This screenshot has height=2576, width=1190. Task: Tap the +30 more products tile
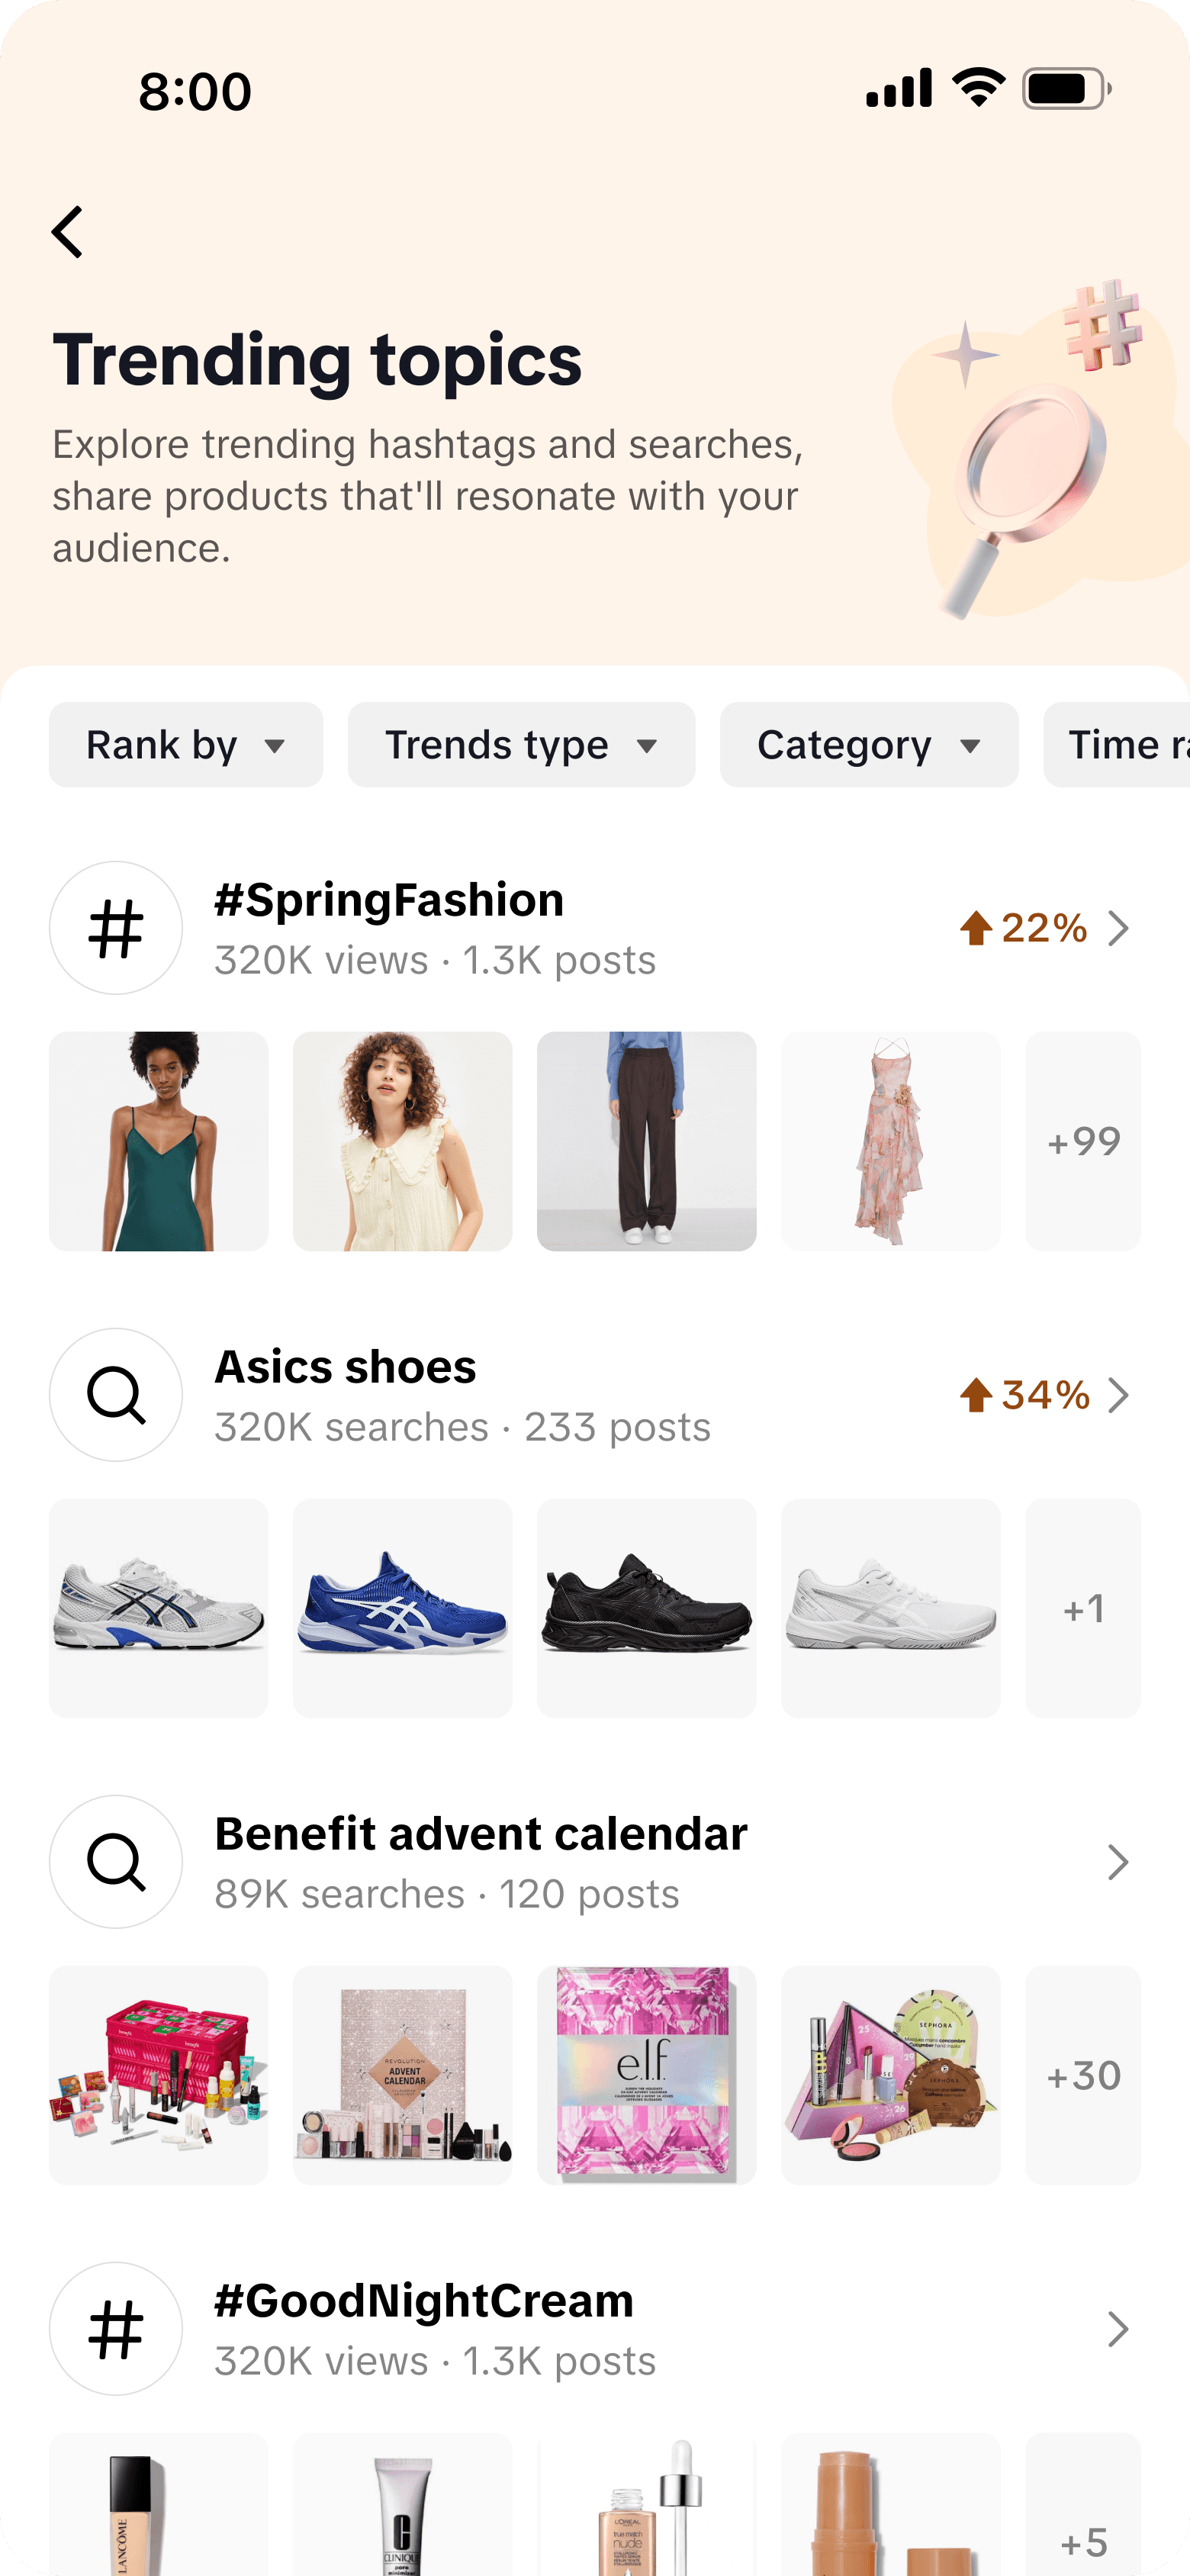click(1083, 2075)
